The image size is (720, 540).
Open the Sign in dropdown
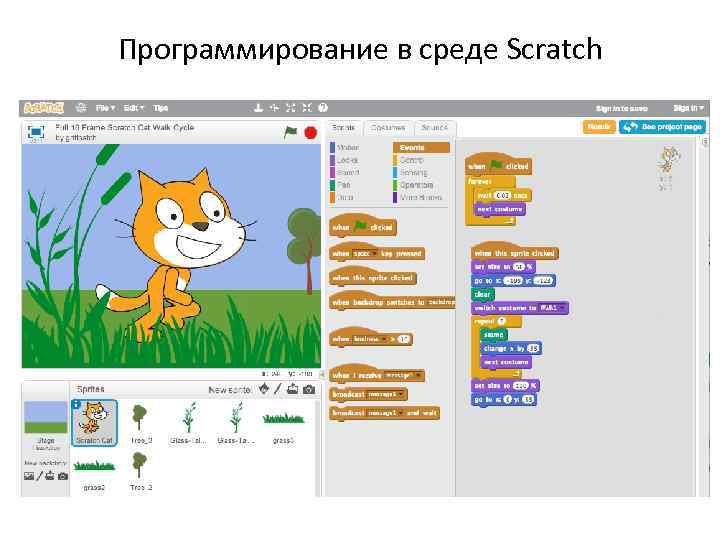click(688, 108)
